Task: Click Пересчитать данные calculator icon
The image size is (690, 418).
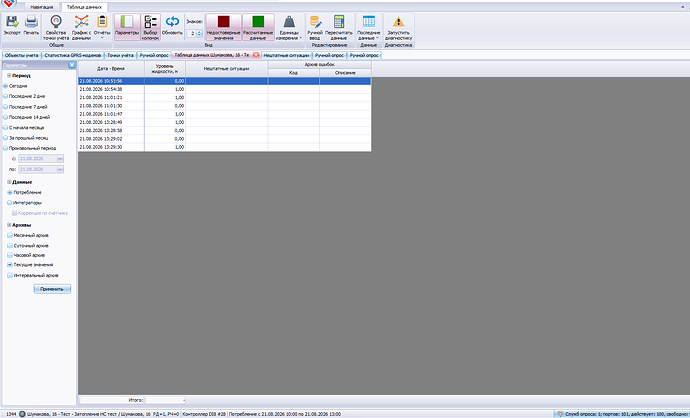Action: pos(339,22)
